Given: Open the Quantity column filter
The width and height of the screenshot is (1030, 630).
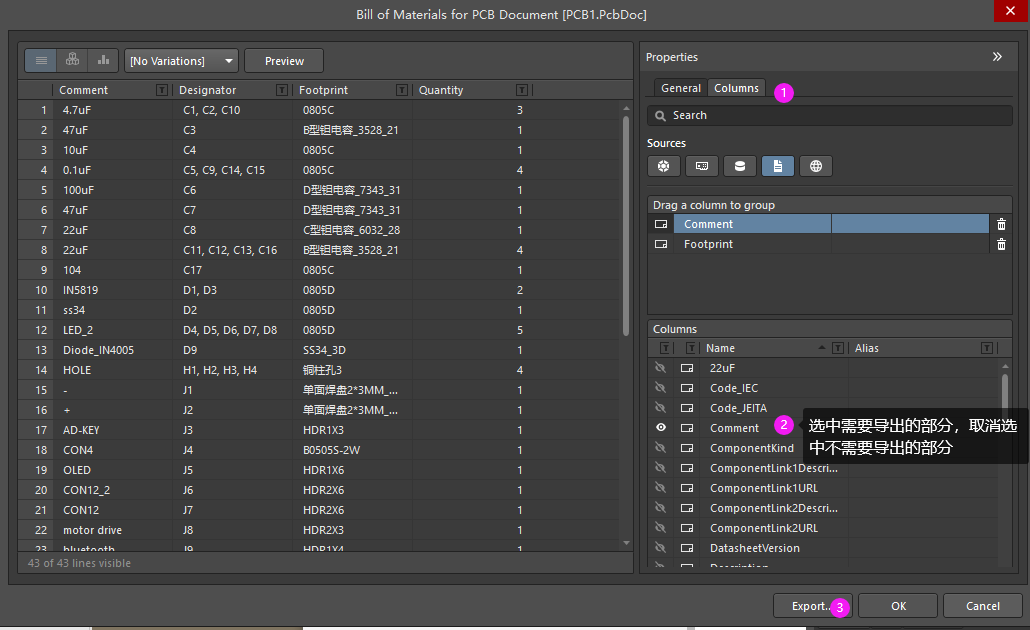Looking at the screenshot, I should [522, 90].
